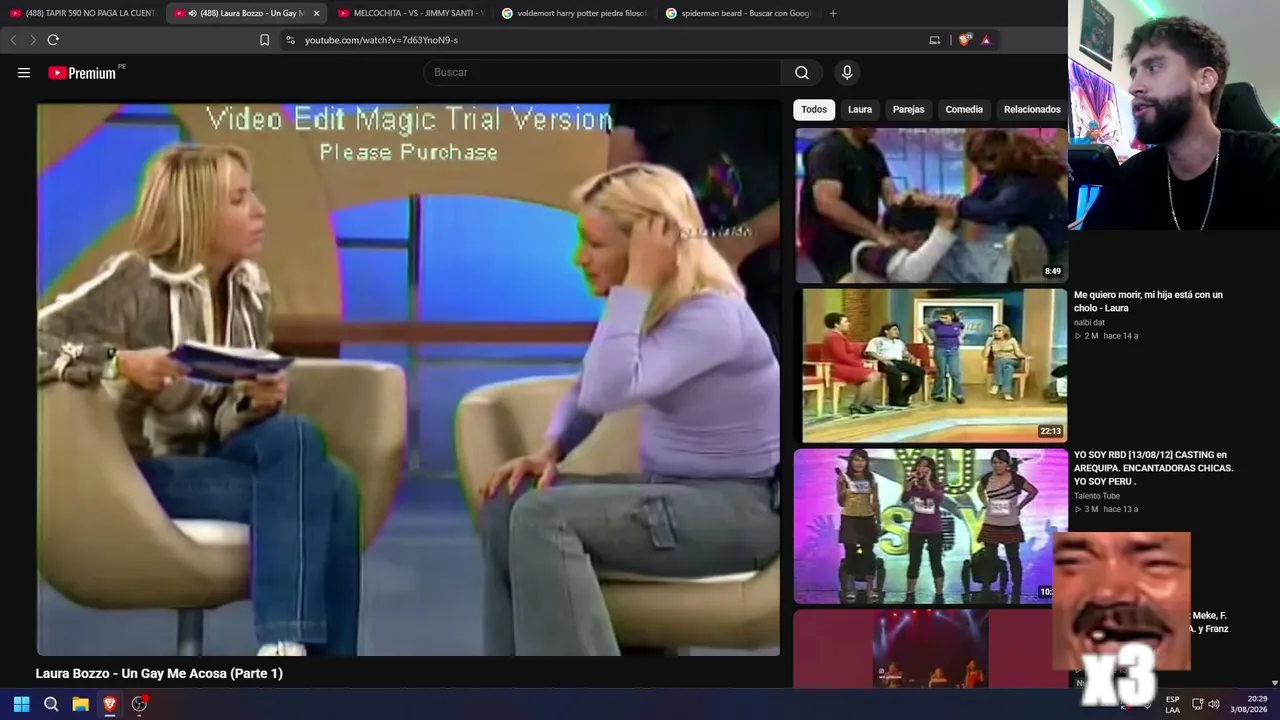Open 'YO SOY RBD CASTING en AREQUIPA' title
The width and height of the screenshot is (1280, 720).
[x=1153, y=468]
